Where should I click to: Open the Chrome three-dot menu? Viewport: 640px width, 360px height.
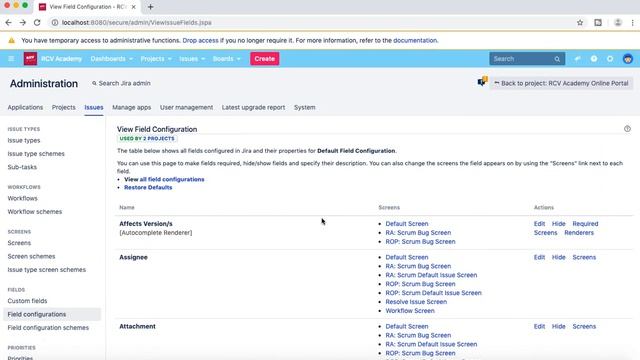(x=633, y=23)
